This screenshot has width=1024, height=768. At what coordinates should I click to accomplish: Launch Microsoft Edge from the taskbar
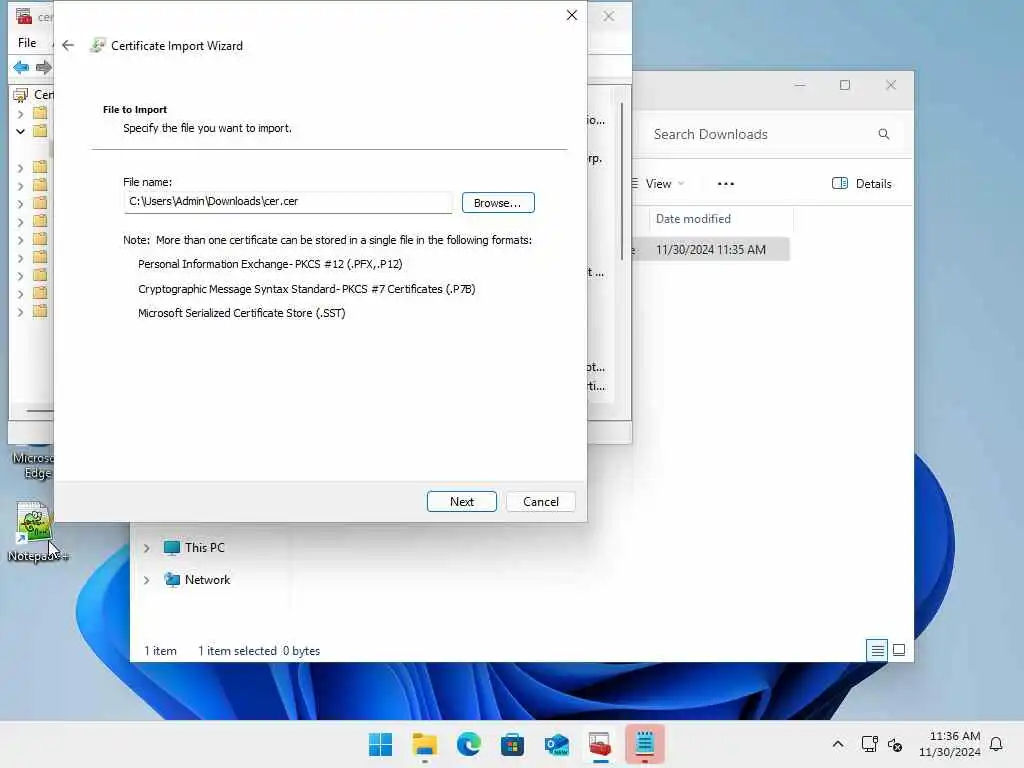(469, 744)
